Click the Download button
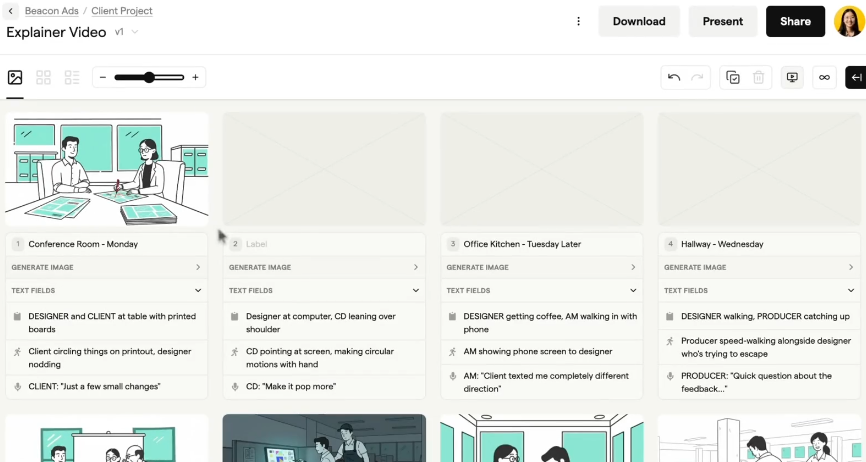Image resolution: width=866 pixels, height=462 pixels. [x=638, y=21]
